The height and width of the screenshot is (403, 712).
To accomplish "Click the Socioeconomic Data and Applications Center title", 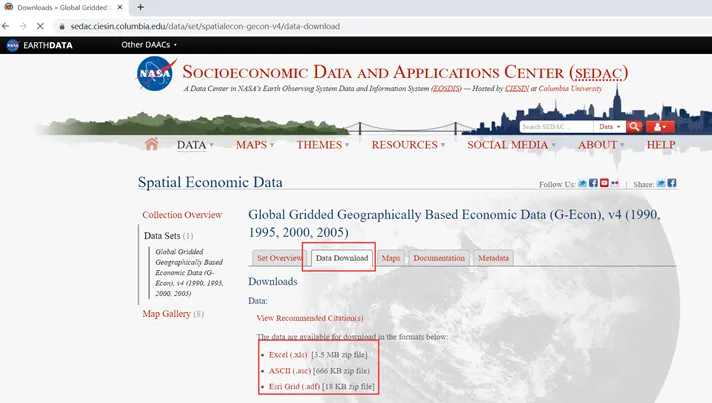I will pos(405,73).
